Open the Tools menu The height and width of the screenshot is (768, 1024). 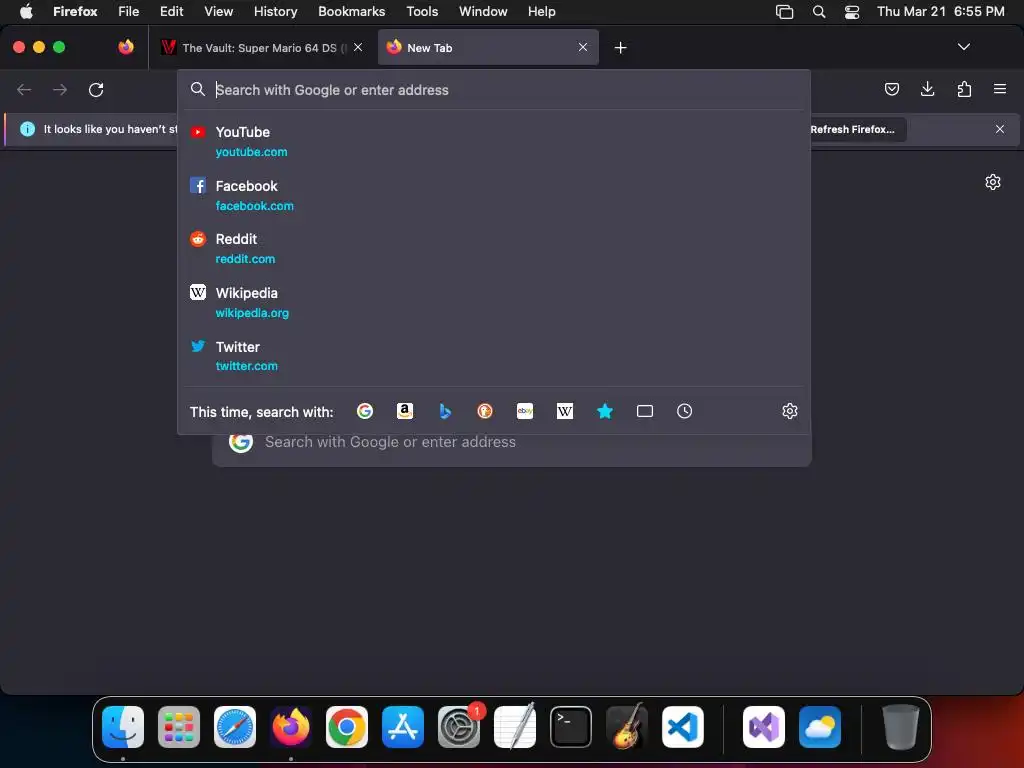click(422, 11)
